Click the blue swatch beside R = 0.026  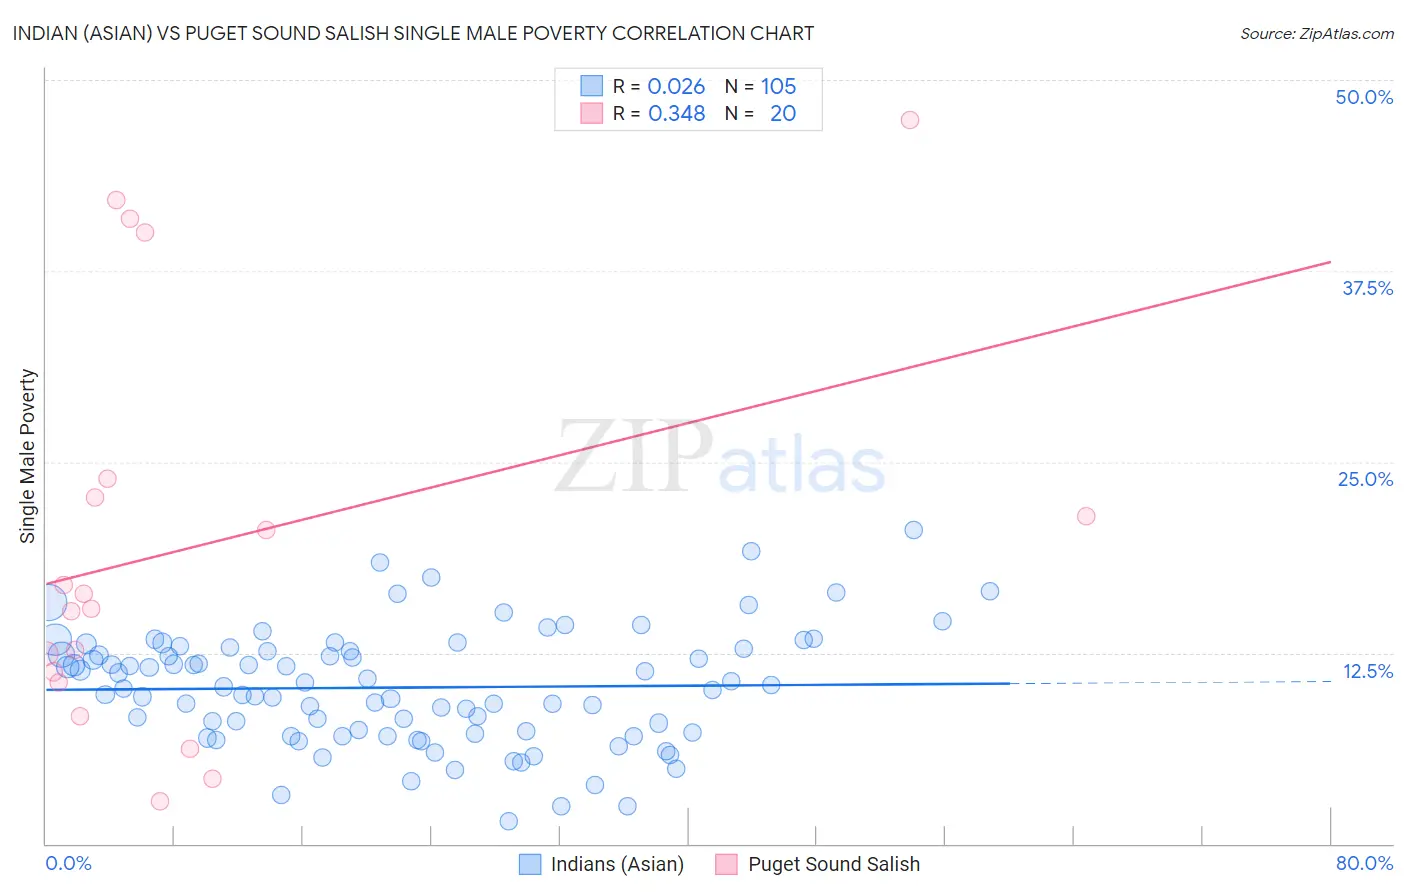click(x=592, y=86)
